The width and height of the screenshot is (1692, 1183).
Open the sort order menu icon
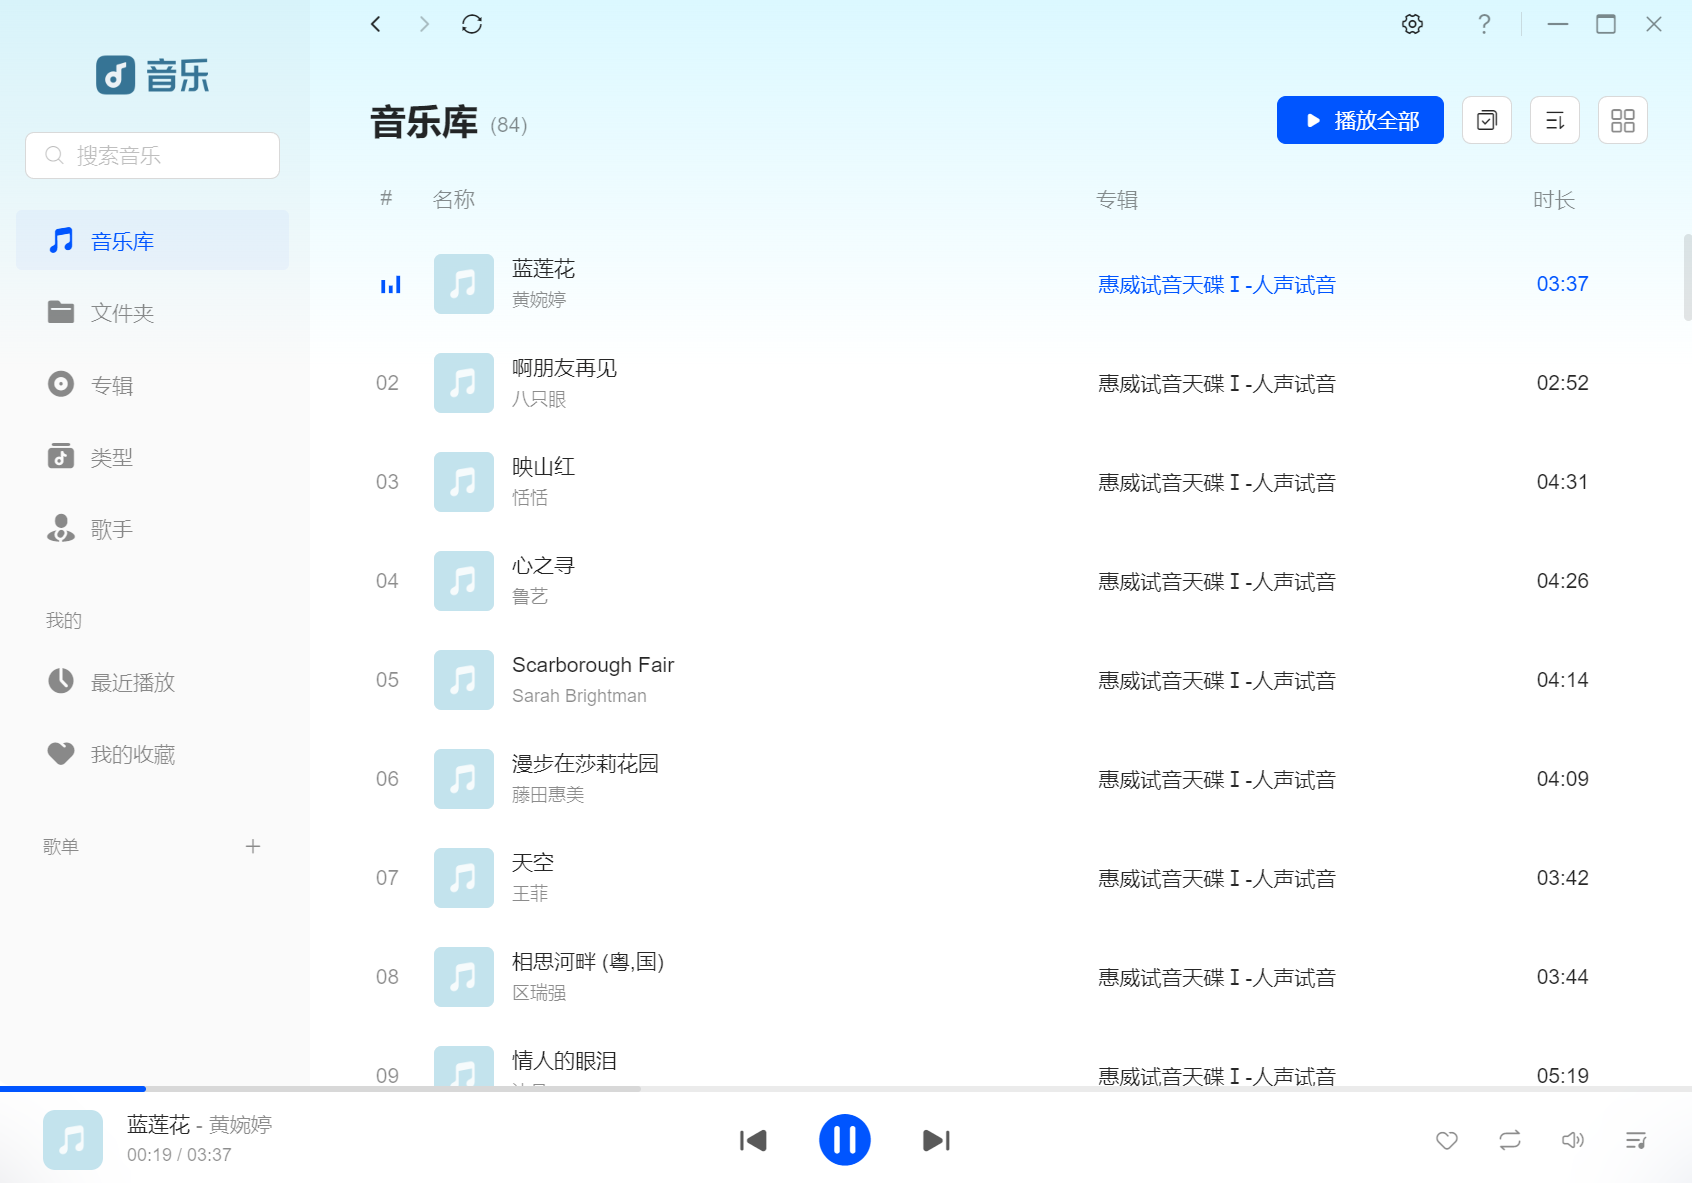point(1555,120)
